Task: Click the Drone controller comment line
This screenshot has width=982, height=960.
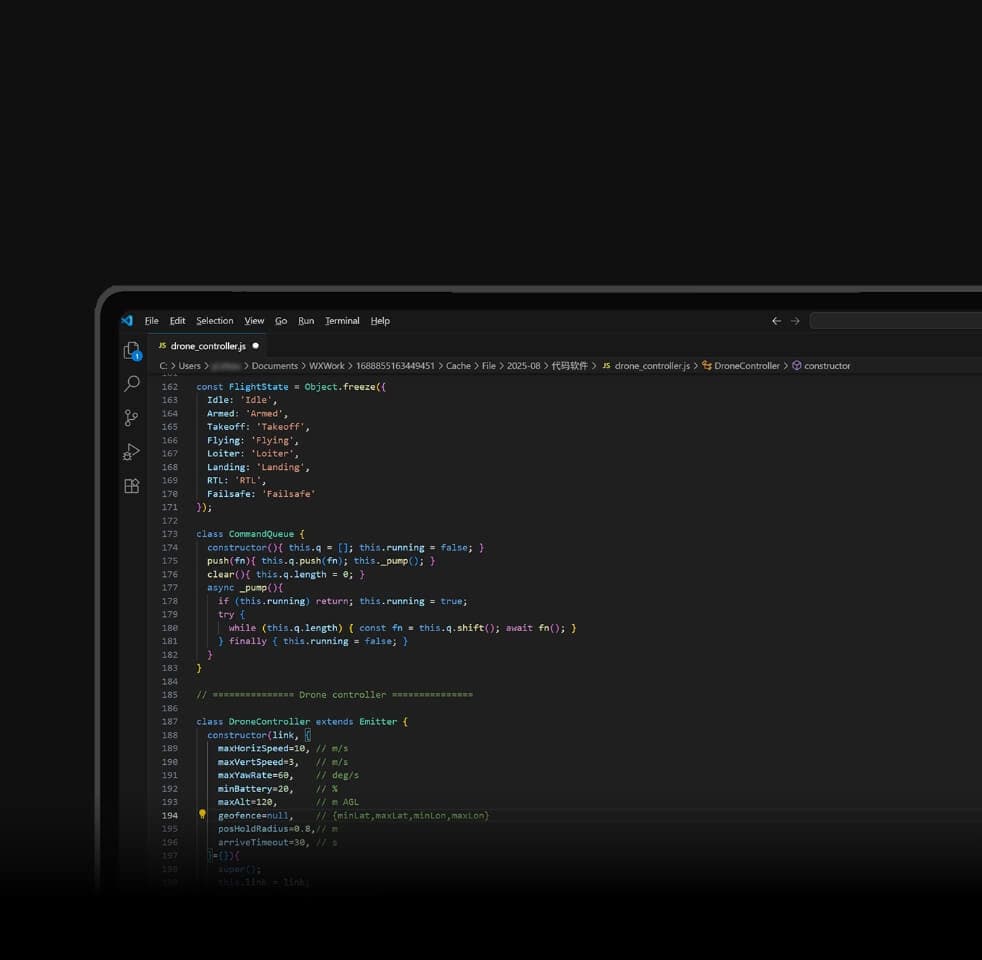Action: pyautogui.click(x=334, y=695)
